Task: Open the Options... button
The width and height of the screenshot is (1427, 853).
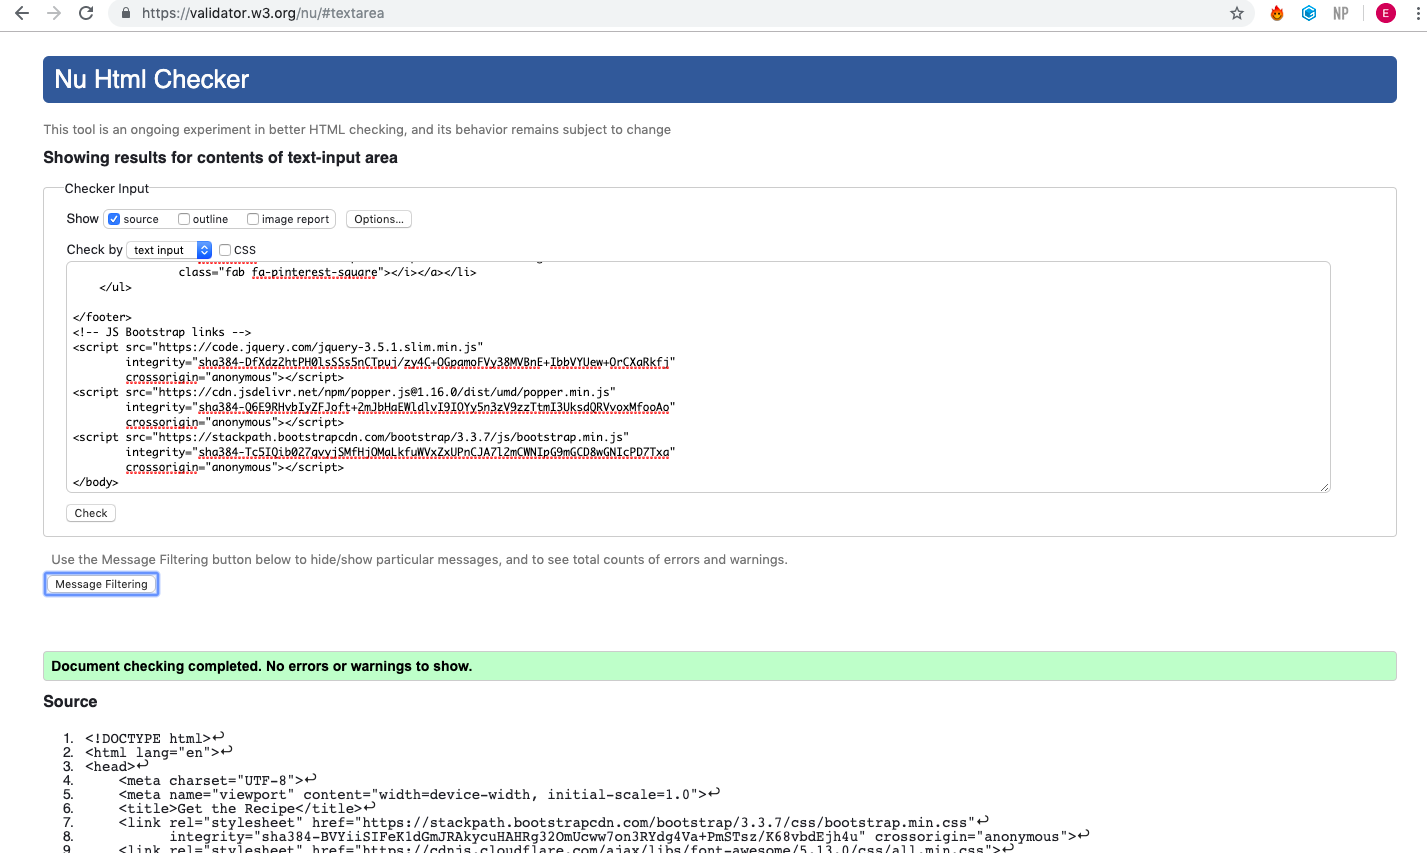Action: [x=379, y=219]
